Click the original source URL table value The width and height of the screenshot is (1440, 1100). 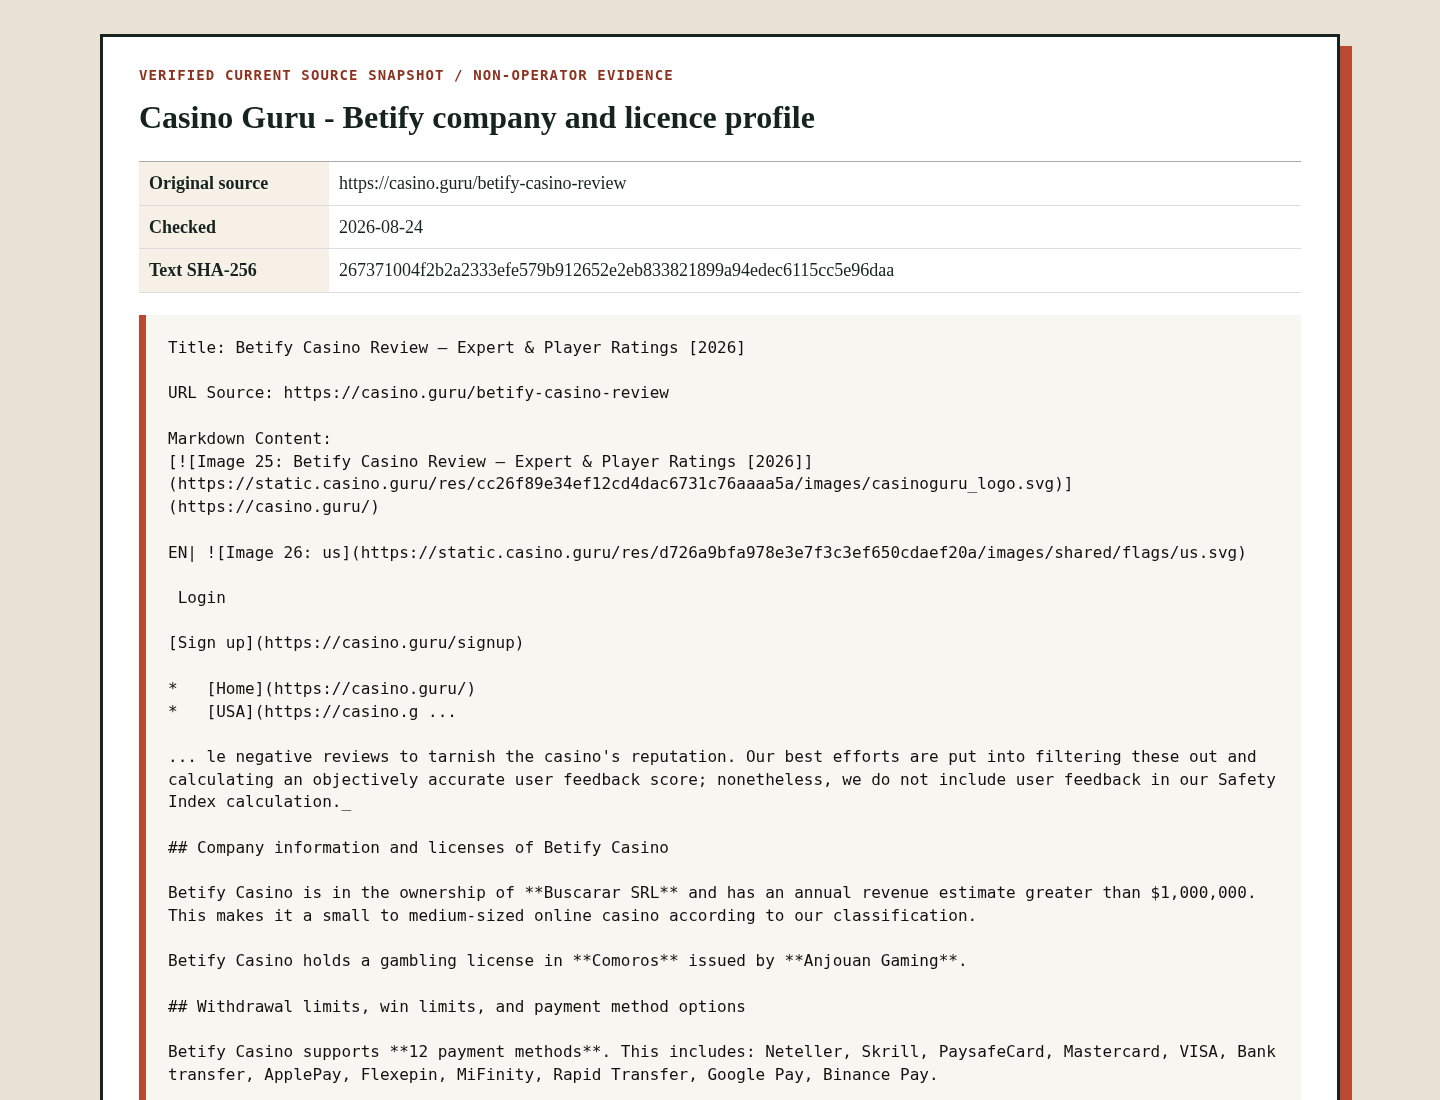click(482, 183)
